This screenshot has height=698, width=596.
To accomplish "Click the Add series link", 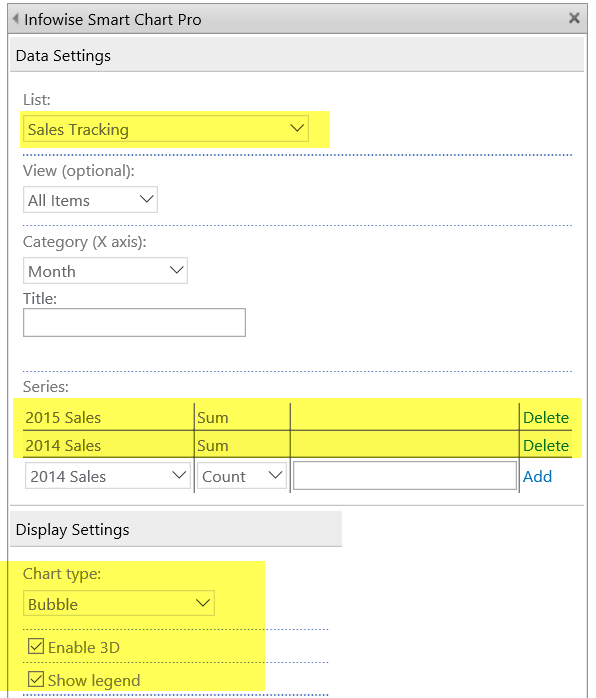I will (x=537, y=476).
